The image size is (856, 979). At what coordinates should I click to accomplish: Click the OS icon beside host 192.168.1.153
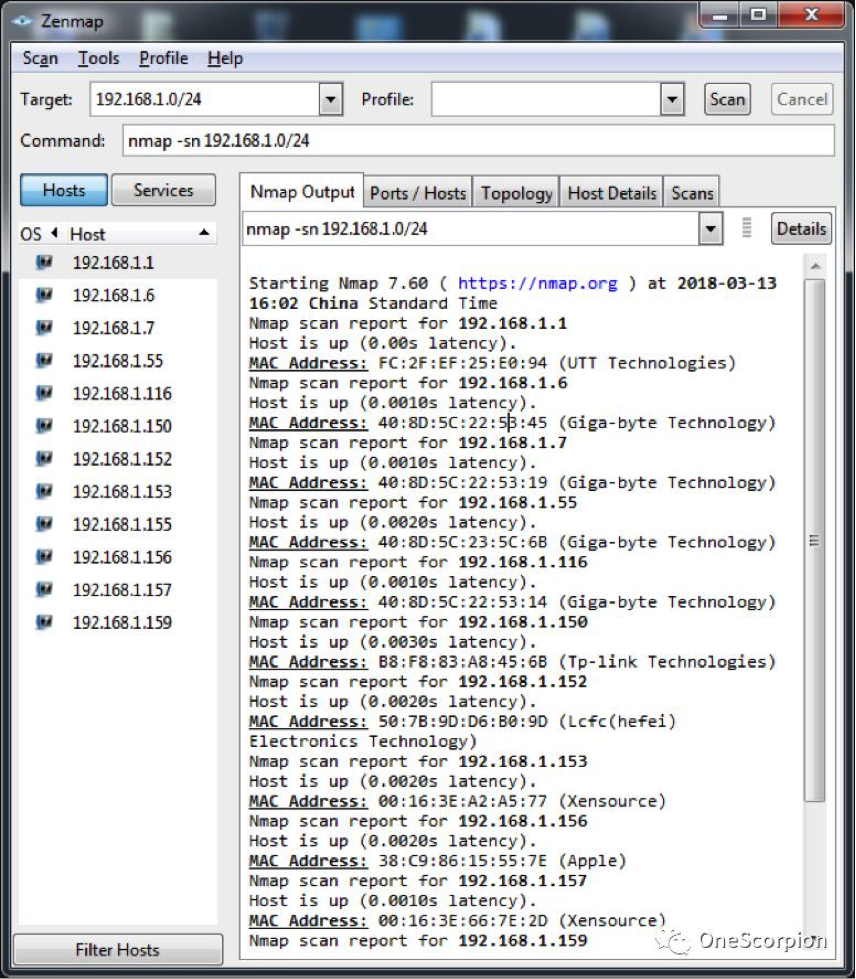point(44,491)
